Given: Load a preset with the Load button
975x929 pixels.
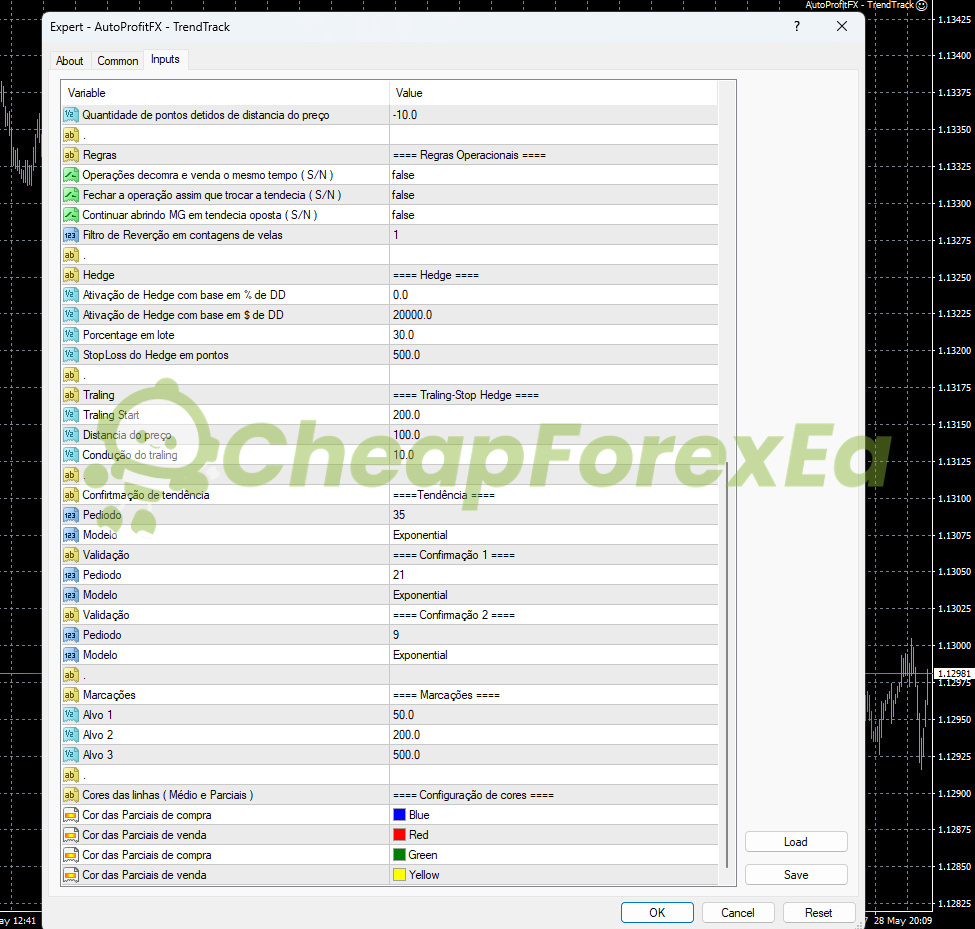Looking at the screenshot, I should [796, 841].
